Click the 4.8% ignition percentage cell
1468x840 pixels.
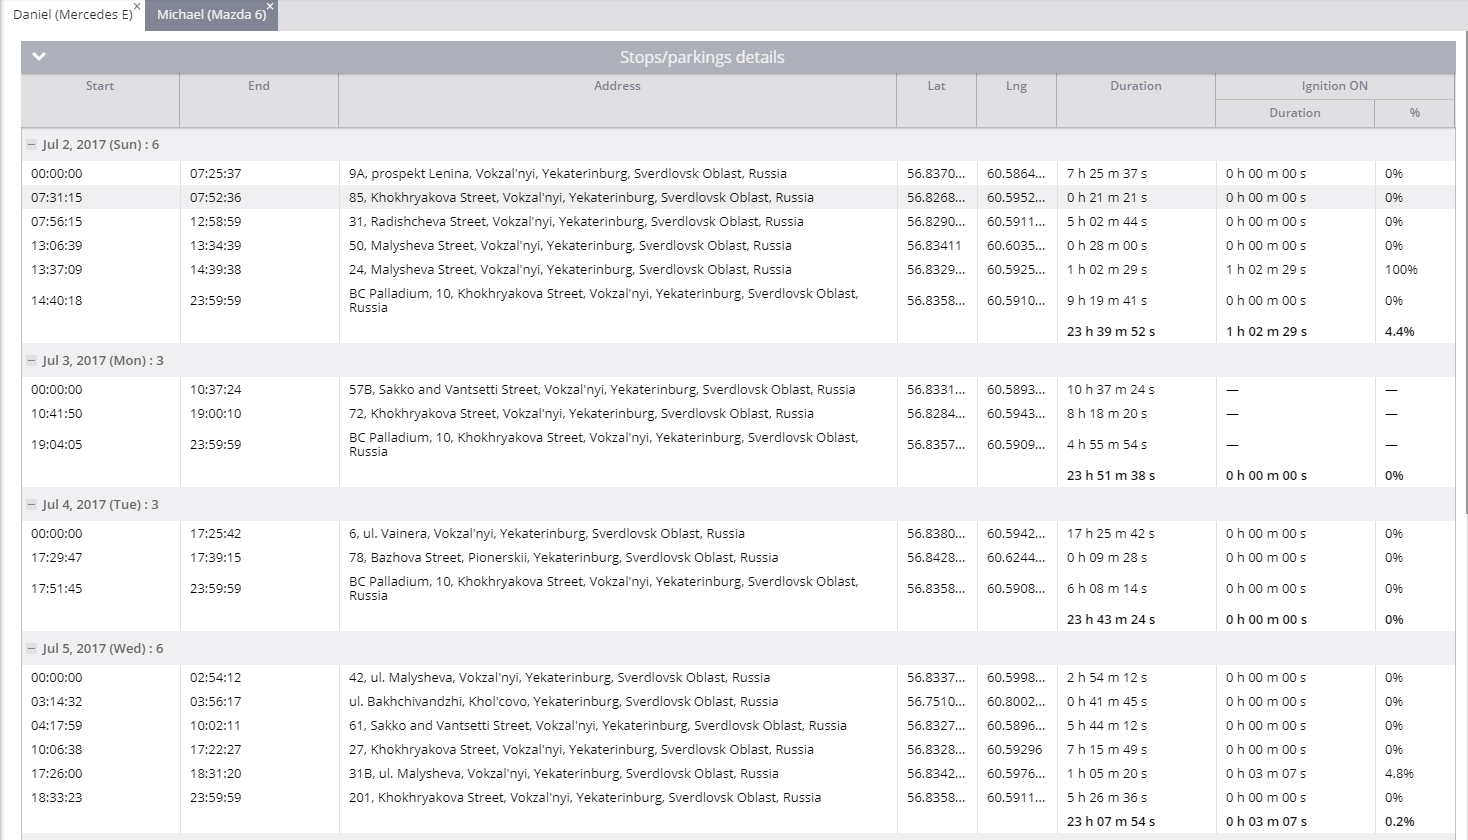(1399, 774)
